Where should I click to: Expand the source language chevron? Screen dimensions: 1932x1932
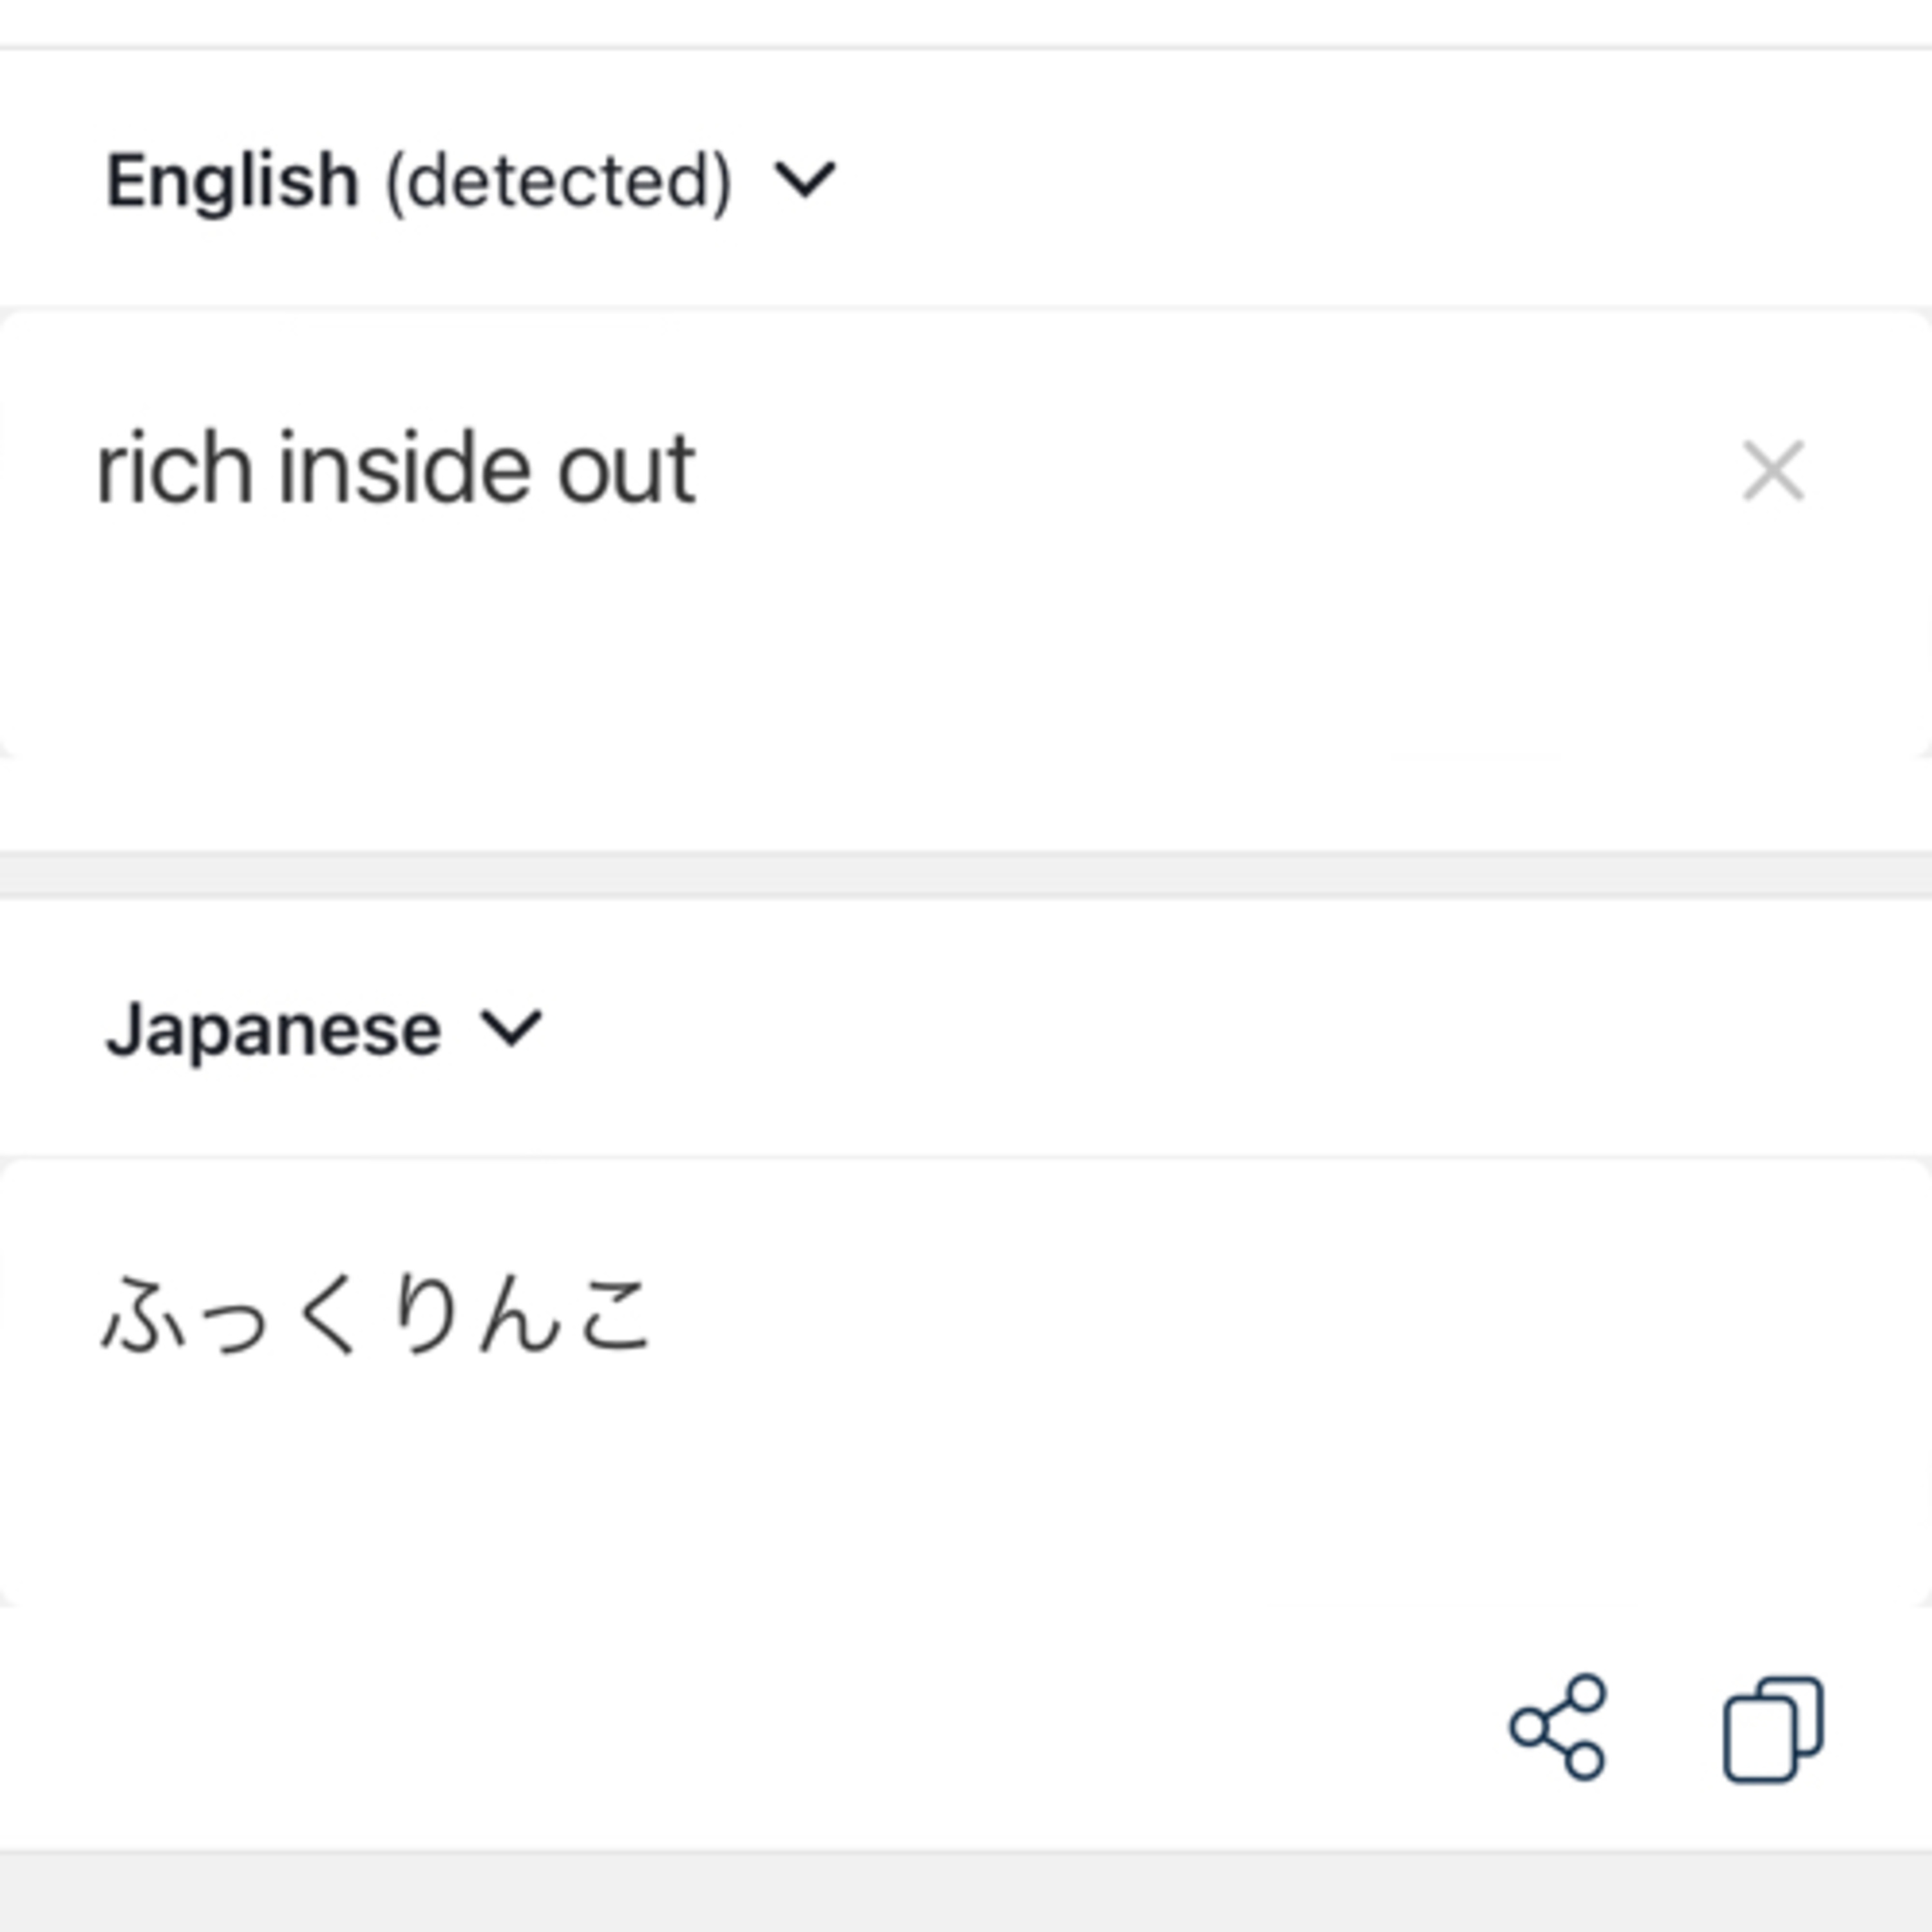pyautogui.click(x=805, y=181)
